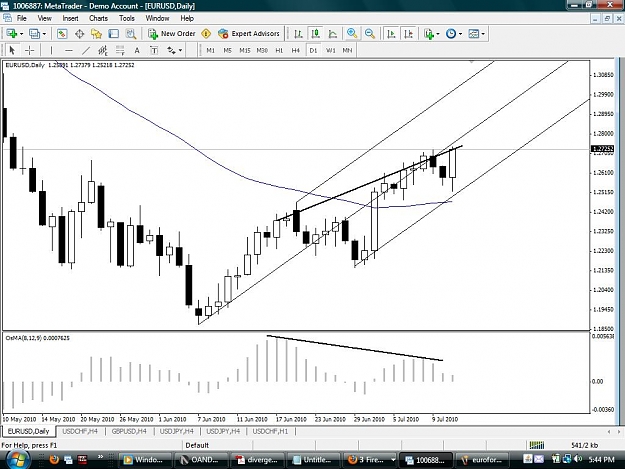Switch to Candlesticks chart display
The width and height of the screenshot is (625, 469).
[315, 34]
